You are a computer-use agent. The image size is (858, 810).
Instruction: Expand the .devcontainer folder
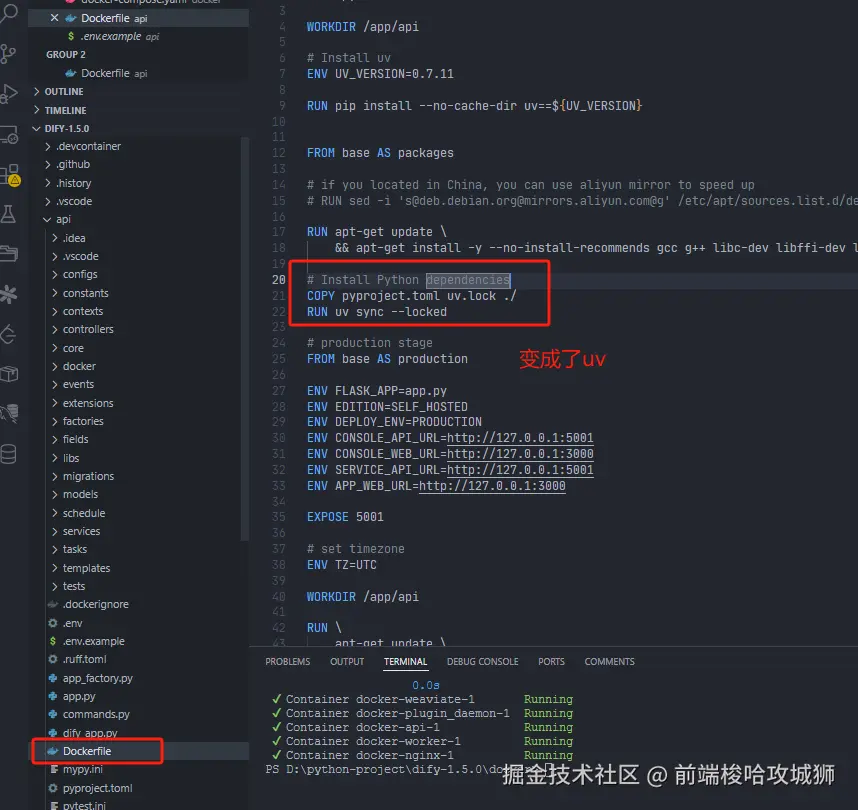(x=48, y=146)
